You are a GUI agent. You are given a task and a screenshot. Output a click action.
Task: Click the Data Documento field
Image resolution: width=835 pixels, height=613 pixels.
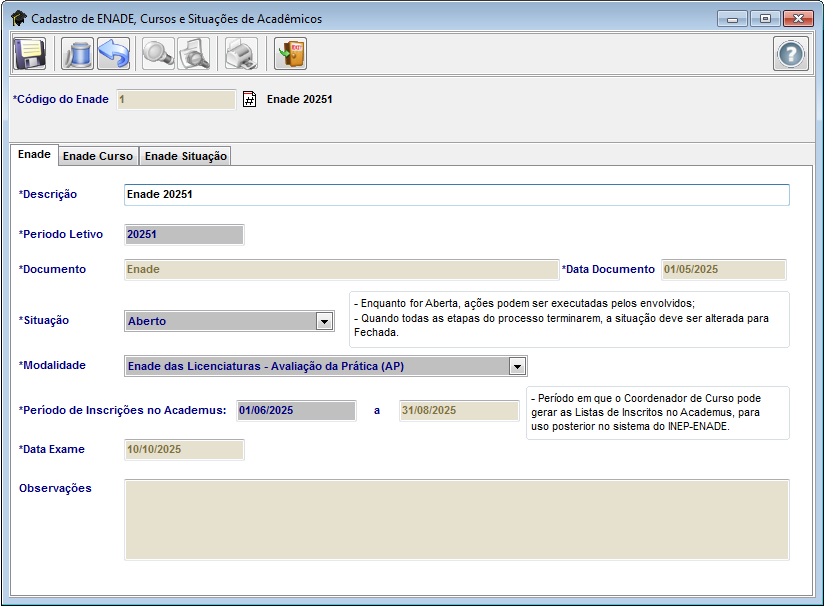pos(723,270)
